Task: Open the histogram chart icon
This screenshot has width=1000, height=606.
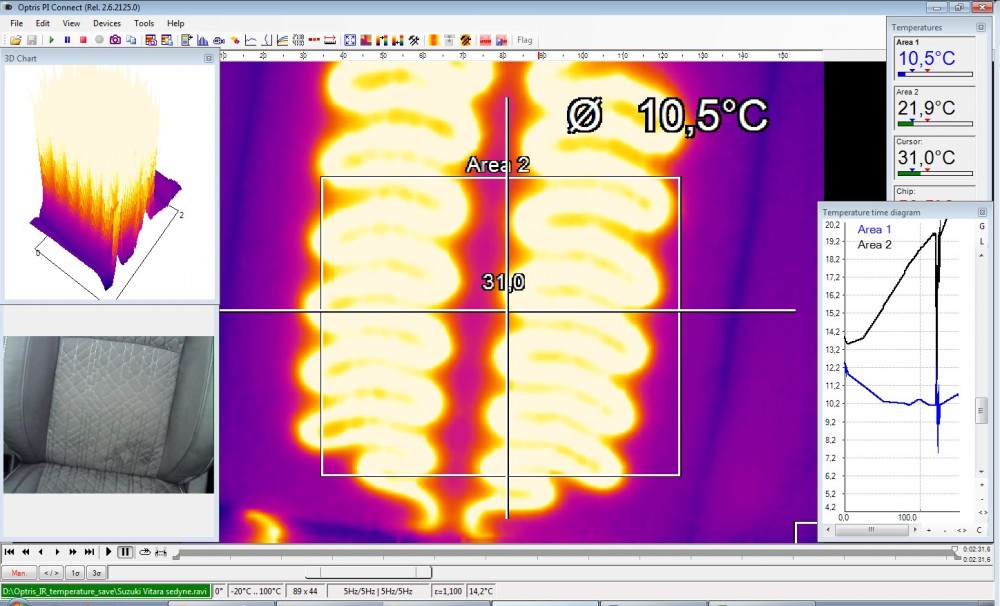Action: pos(202,40)
